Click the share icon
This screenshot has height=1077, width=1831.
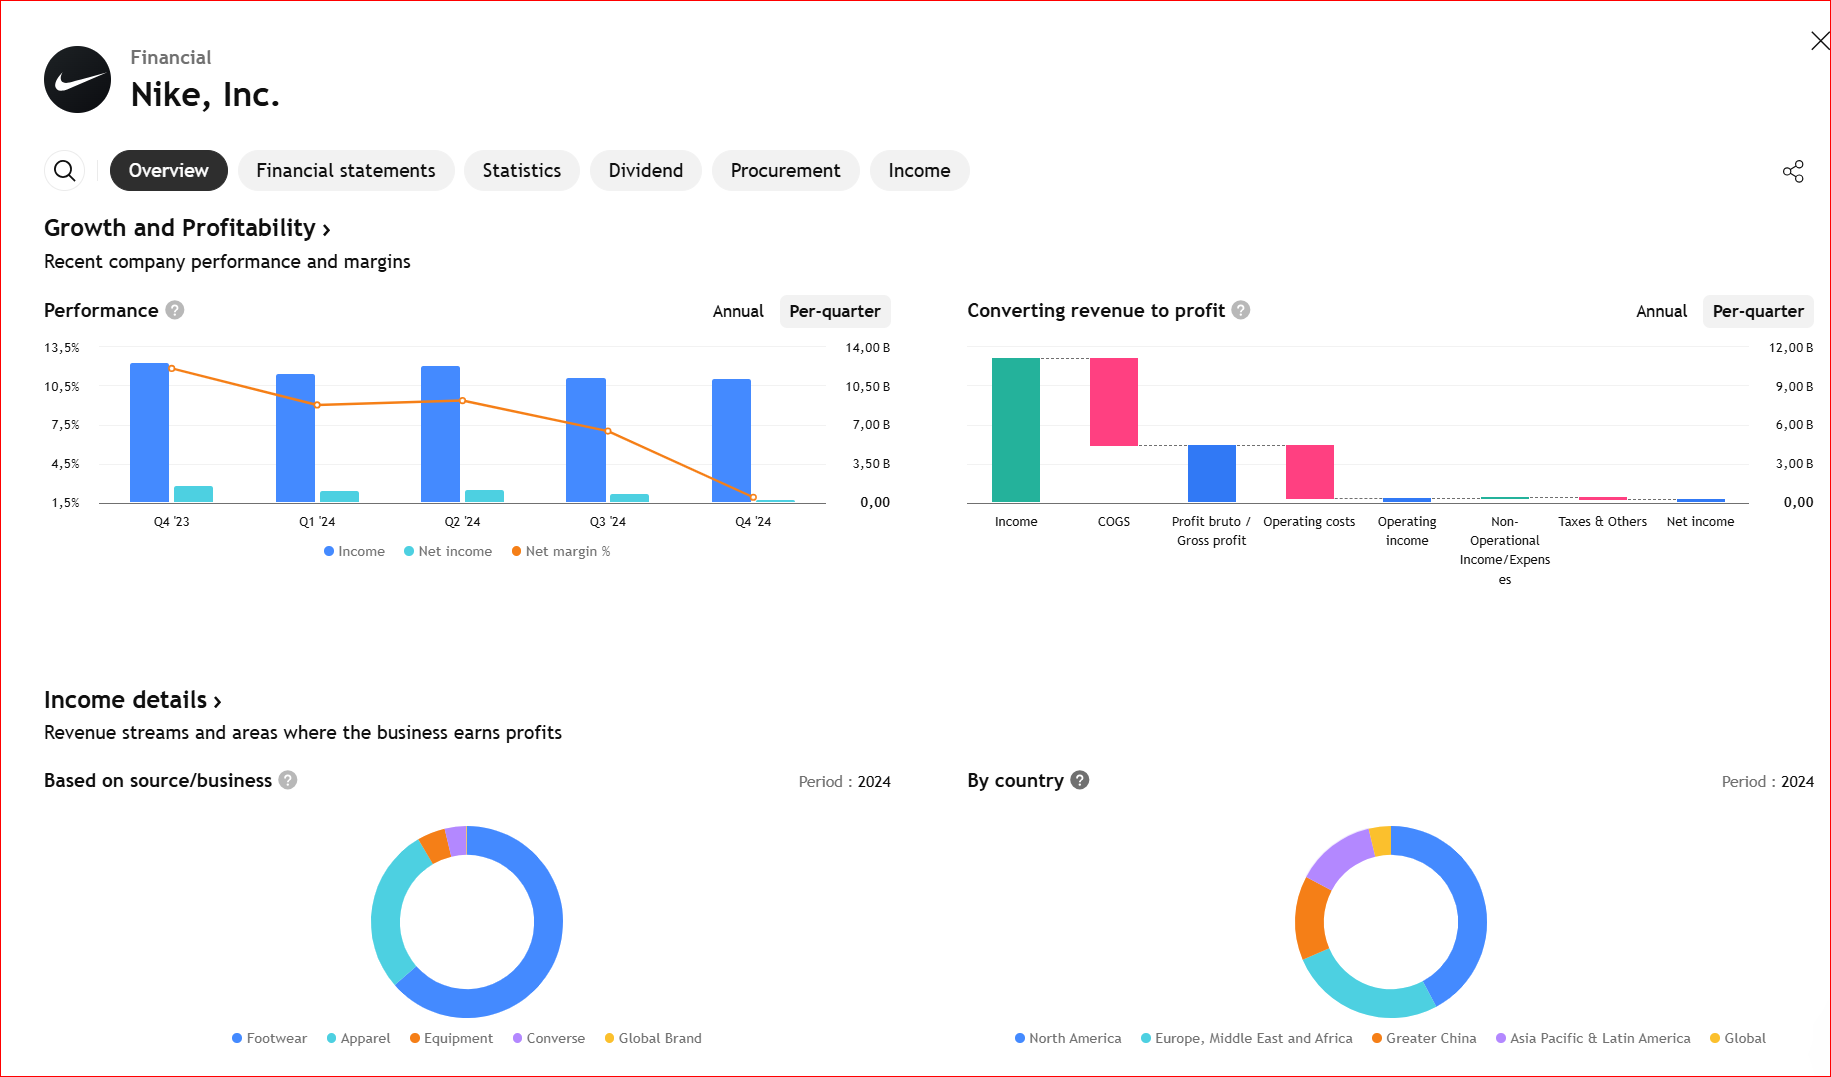1793,171
